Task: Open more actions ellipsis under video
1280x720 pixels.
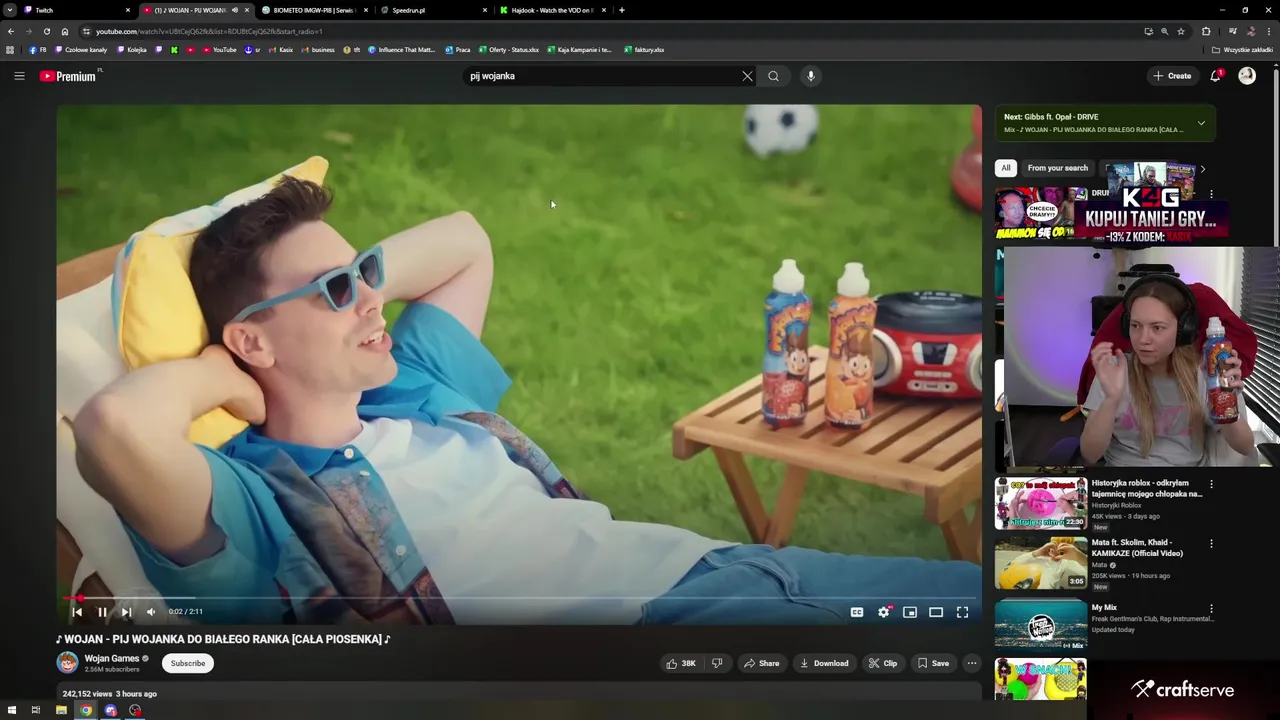Action: (971, 663)
